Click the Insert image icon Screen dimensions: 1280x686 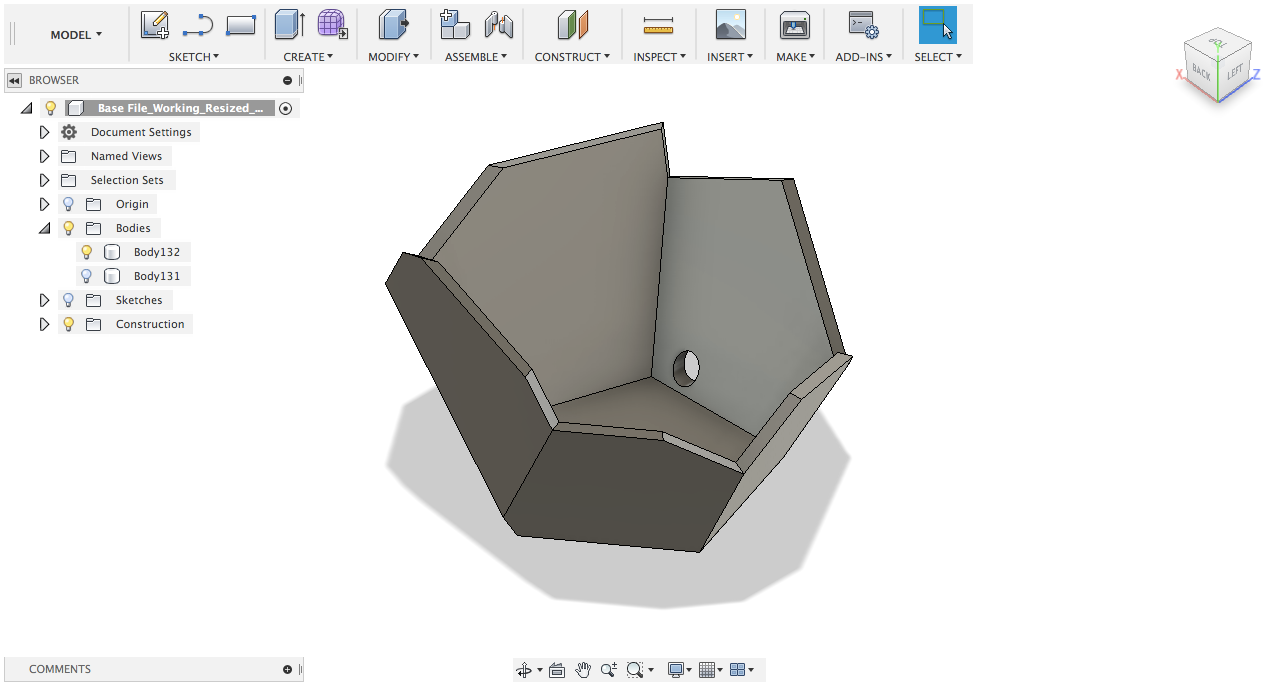[731, 25]
